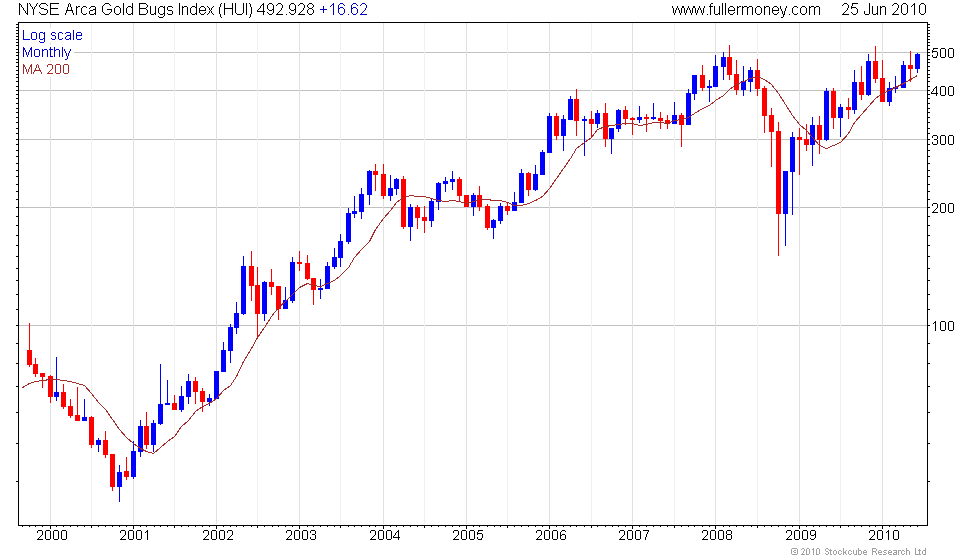Click the 400 price axis label
Image resolution: width=980 pixels, height=560 pixels.
pos(942,91)
